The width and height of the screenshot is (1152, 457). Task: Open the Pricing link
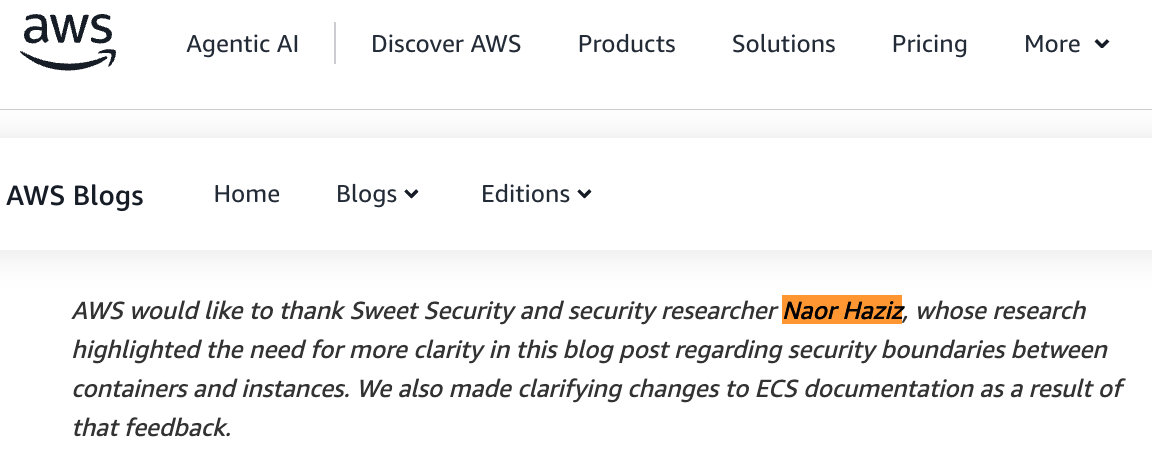[x=929, y=44]
